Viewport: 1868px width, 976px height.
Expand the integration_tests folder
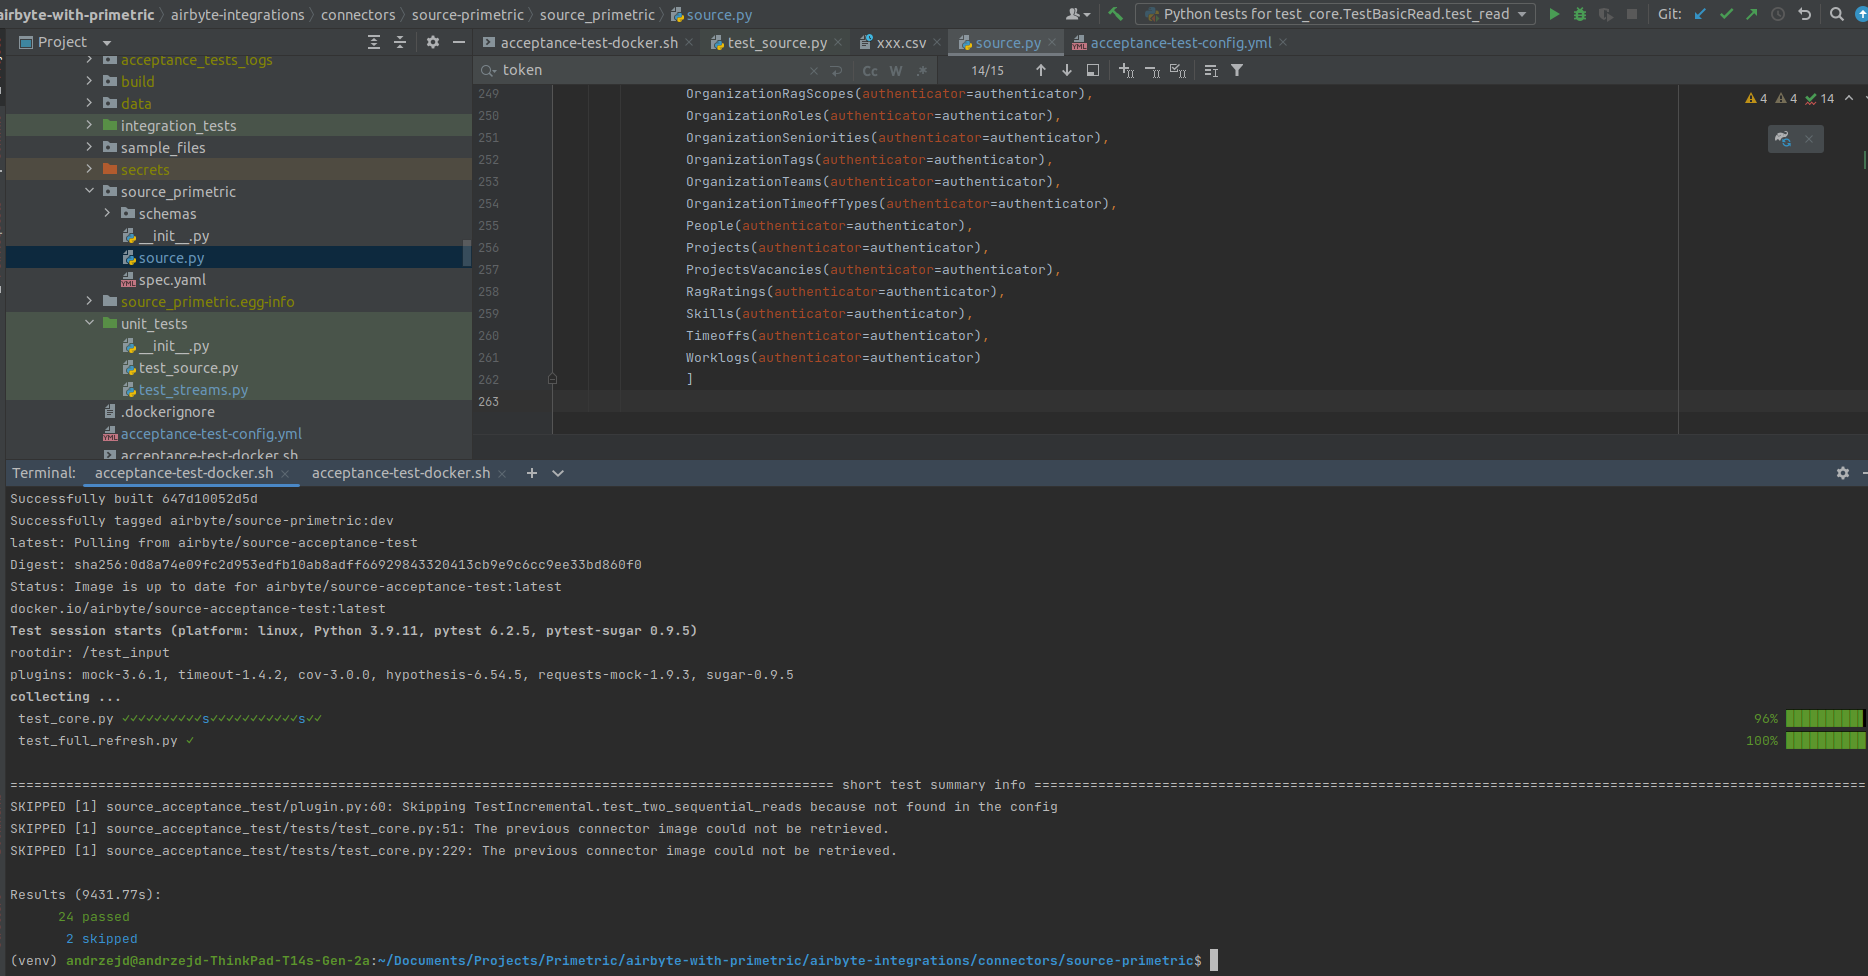click(89, 125)
